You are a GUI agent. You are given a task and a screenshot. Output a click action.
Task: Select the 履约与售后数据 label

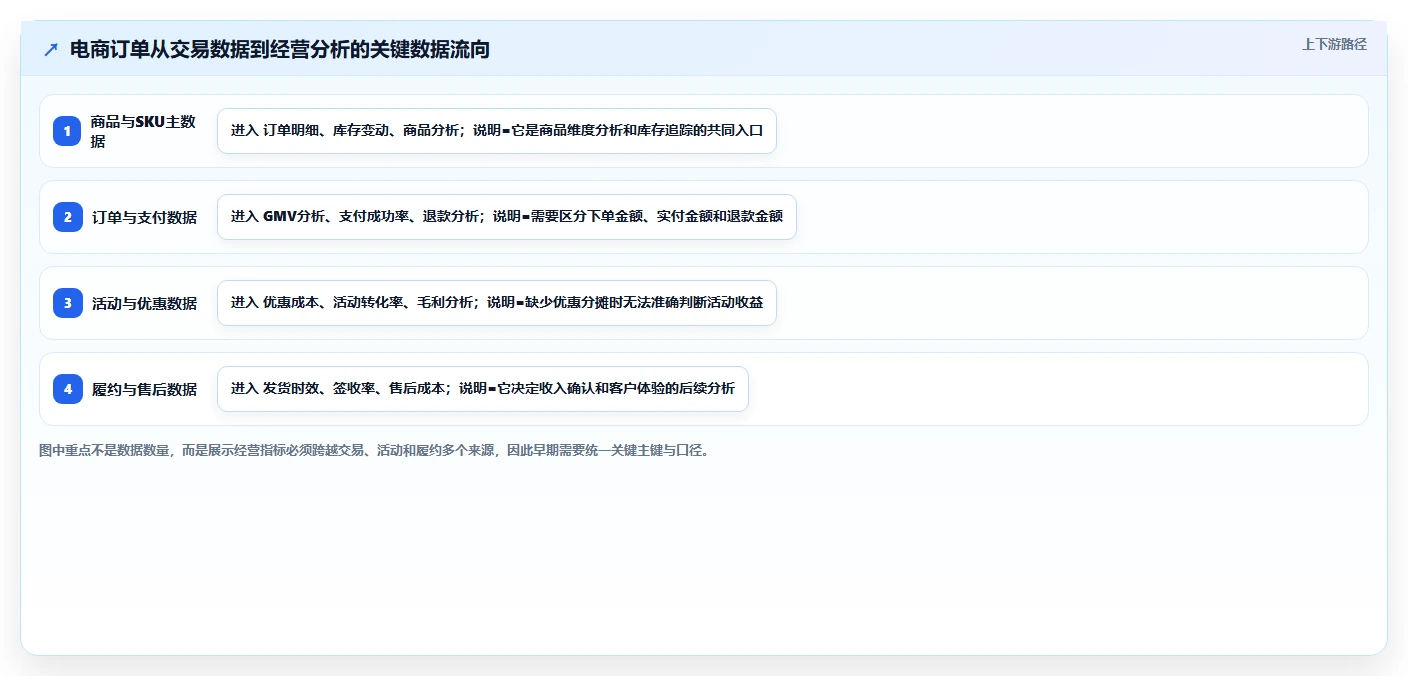144,389
